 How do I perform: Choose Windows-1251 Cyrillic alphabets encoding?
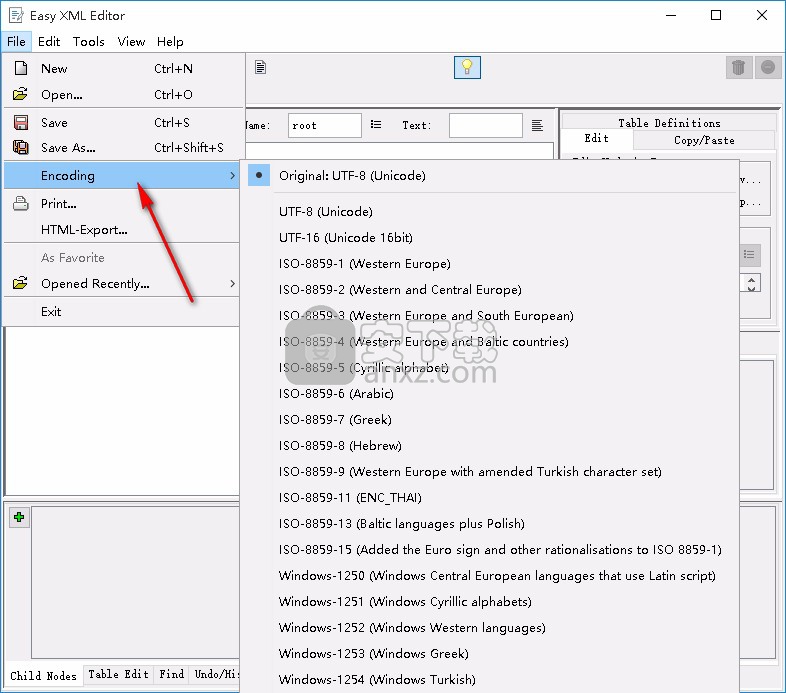[x=493, y=602]
